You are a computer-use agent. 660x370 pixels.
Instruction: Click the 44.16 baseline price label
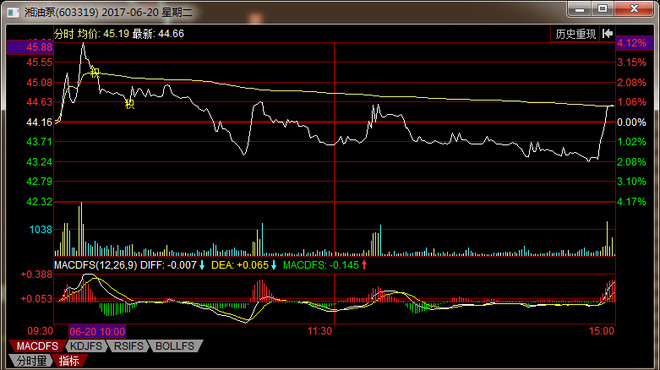pyautogui.click(x=39, y=122)
